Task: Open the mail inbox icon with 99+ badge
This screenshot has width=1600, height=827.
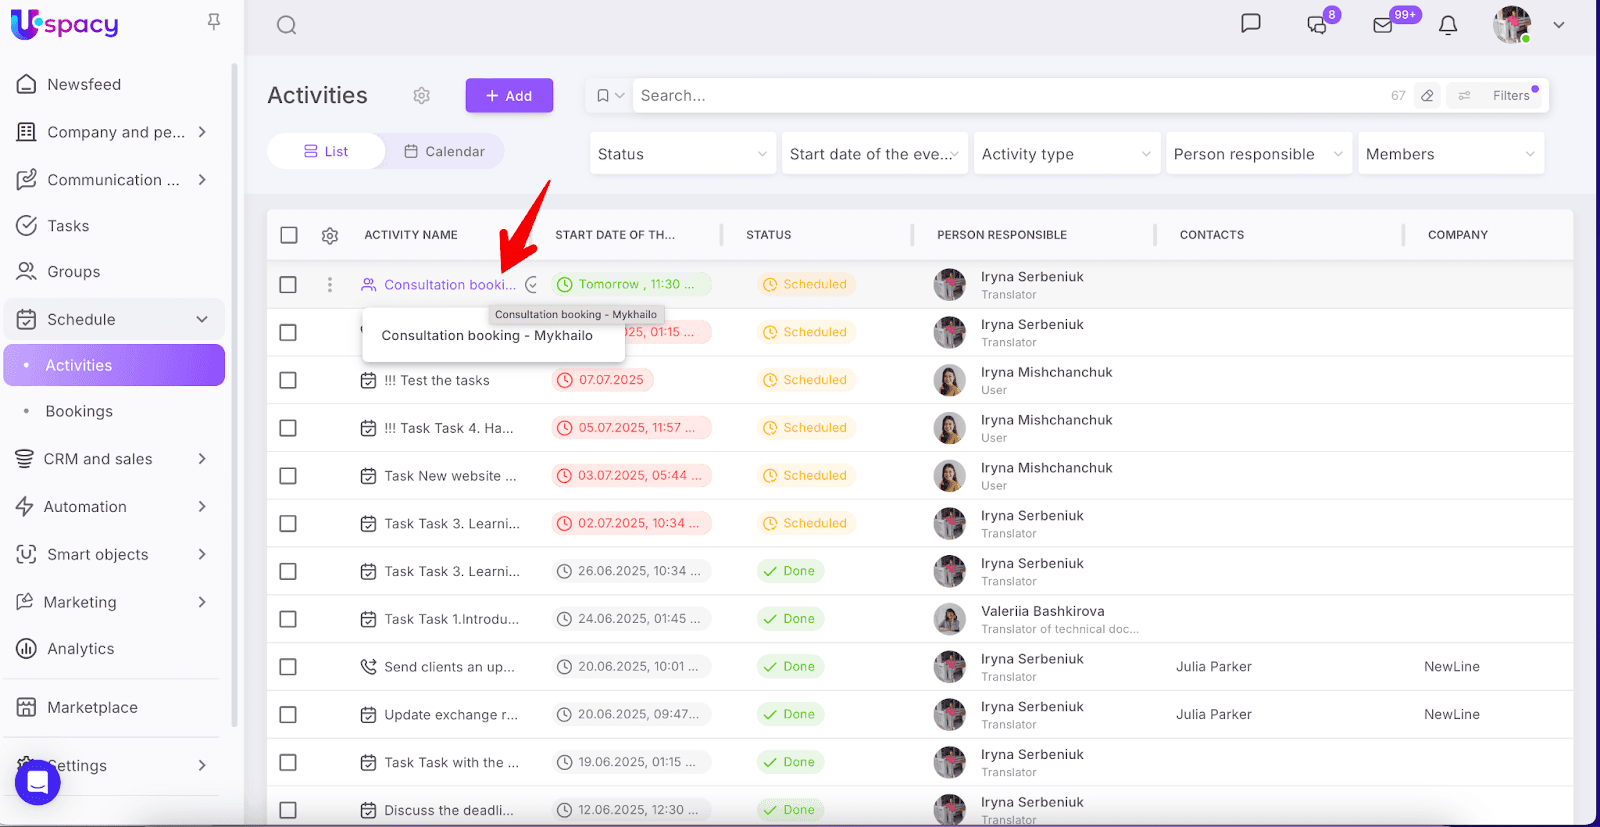Action: pos(1383,25)
